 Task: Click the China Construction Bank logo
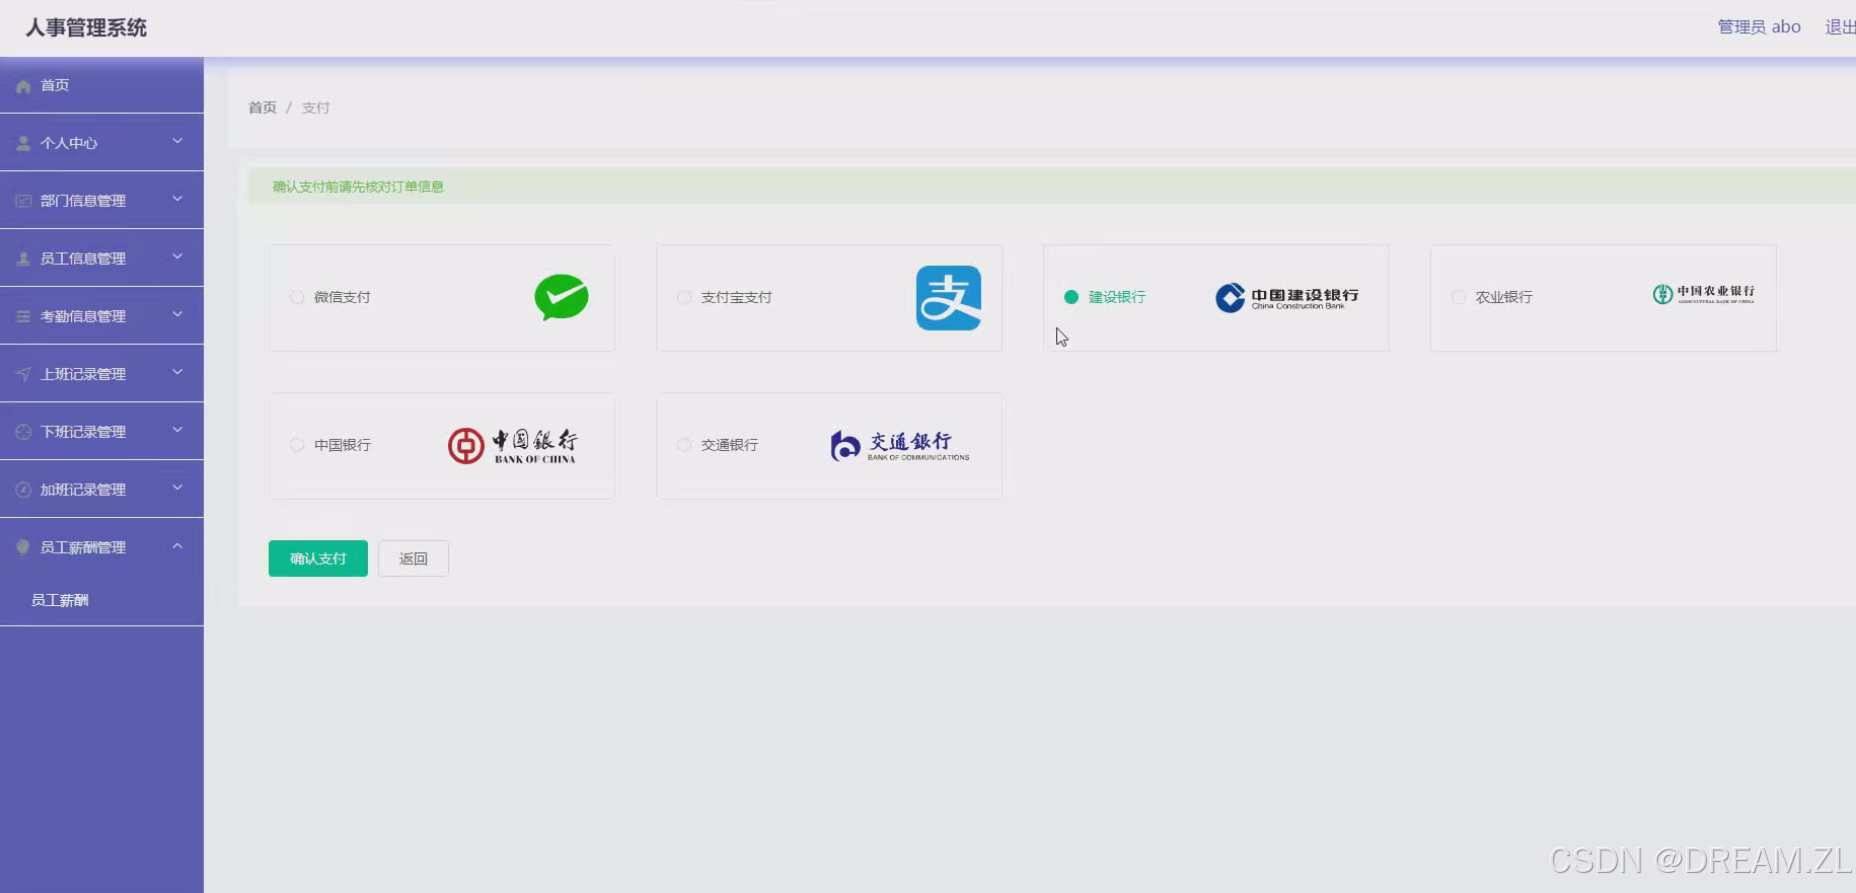coord(1287,297)
